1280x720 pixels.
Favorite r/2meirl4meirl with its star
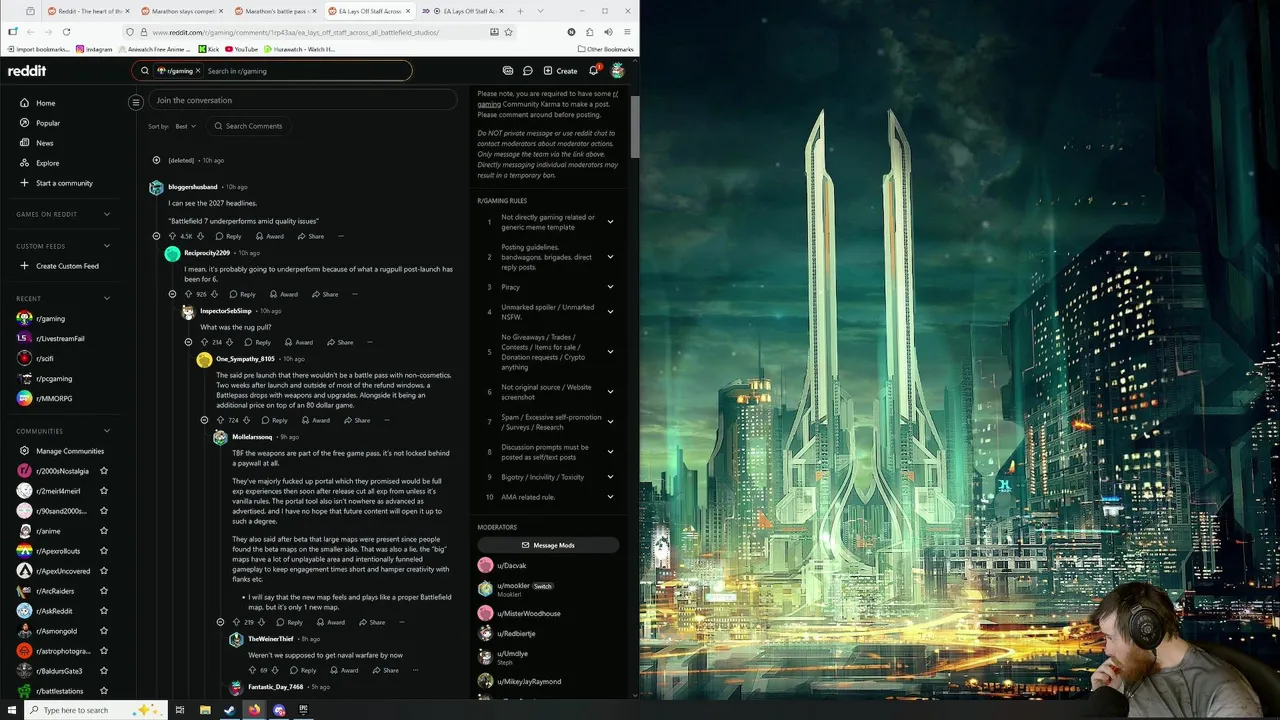click(x=104, y=491)
